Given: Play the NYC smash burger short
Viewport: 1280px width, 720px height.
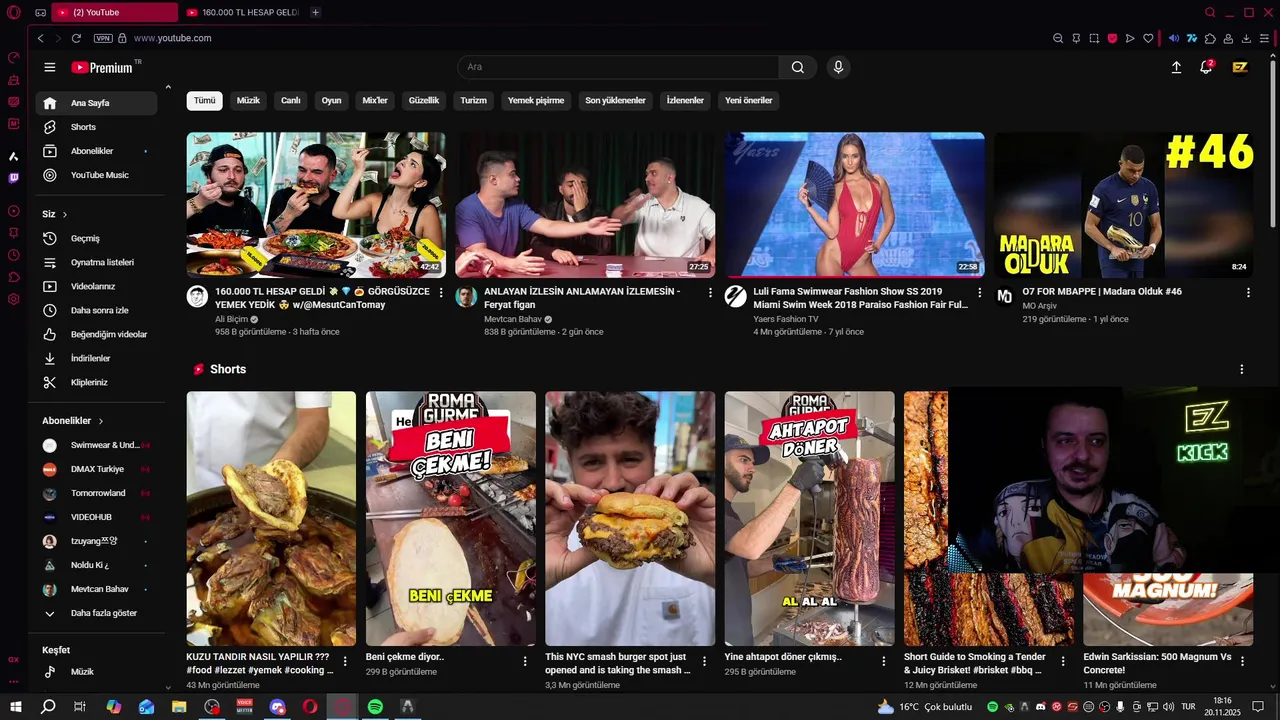Looking at the screenshot, I should [x=630, y=518].
